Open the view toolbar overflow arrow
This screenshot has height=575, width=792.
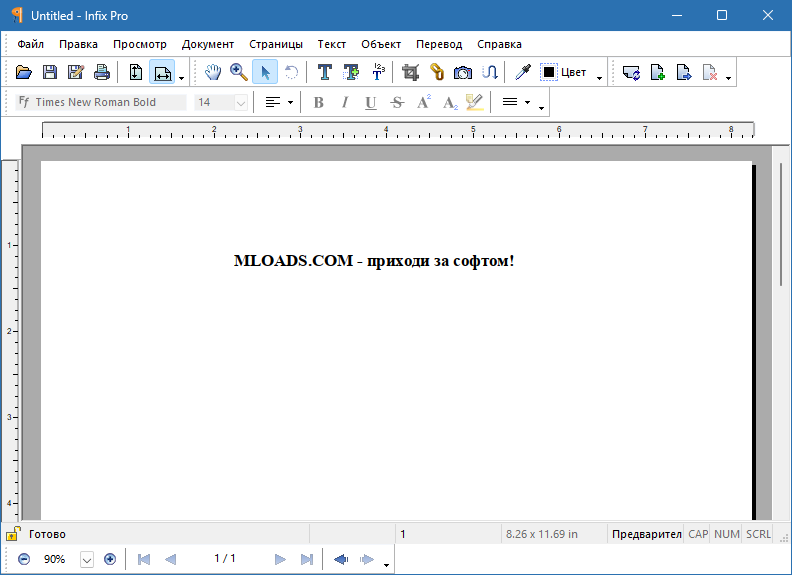[181, 78]
